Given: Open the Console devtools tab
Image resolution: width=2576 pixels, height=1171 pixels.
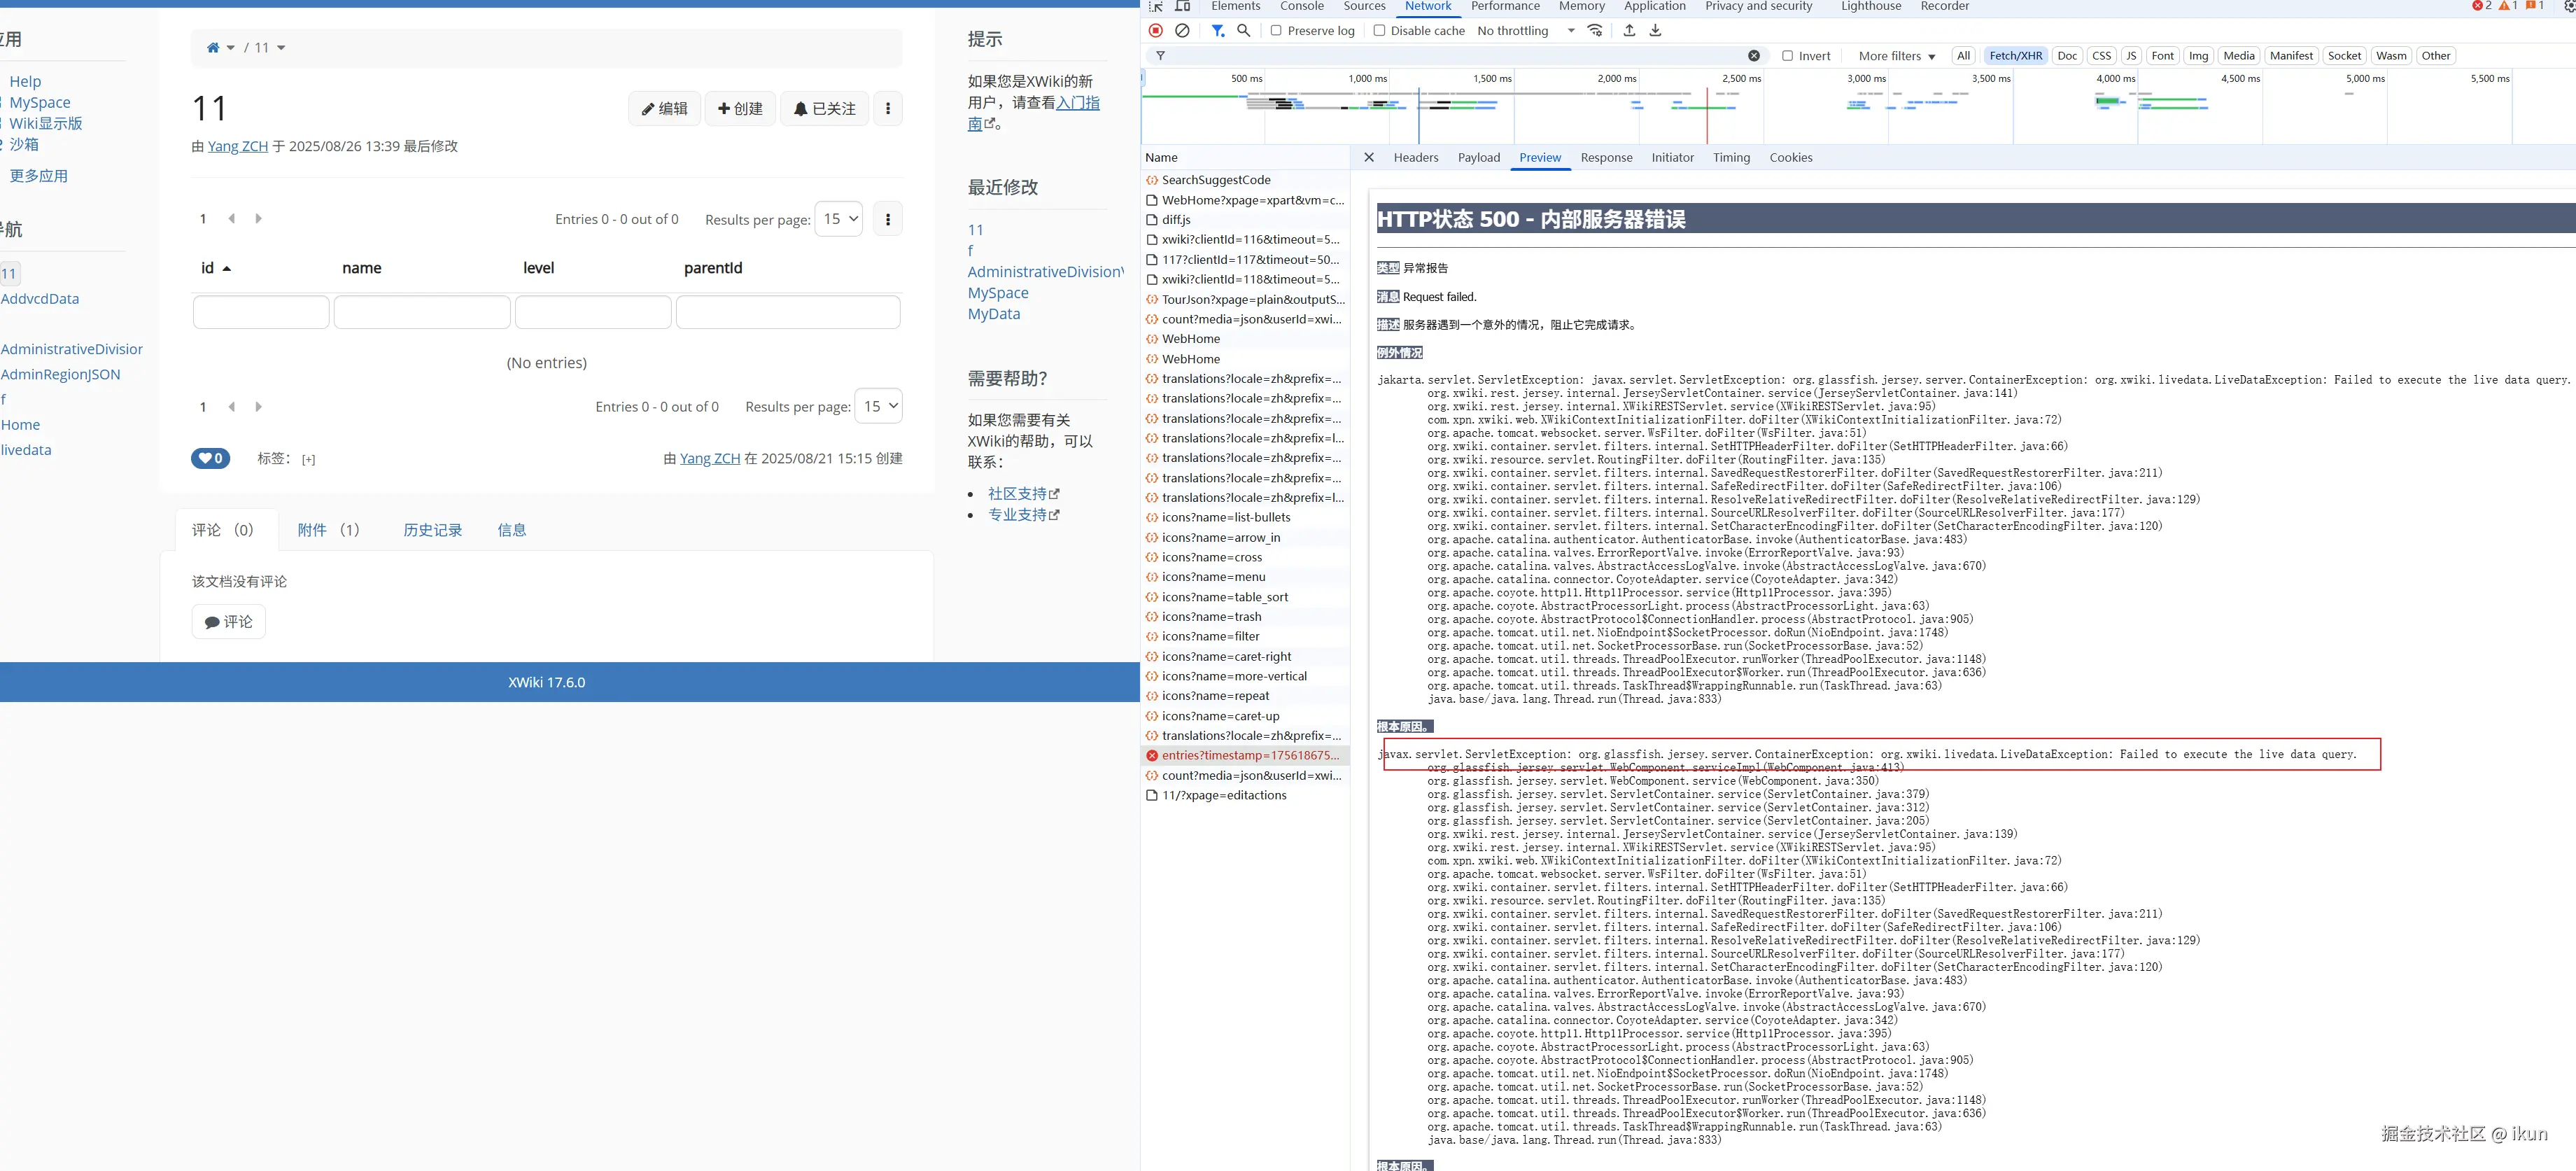Looking at the screenshot, I should [1301, 7].
